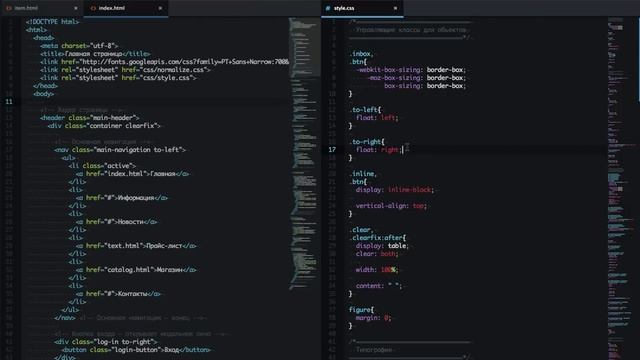Click the Новости anchor line
This screenshot has width=640, height=360.
pos(116,222)
